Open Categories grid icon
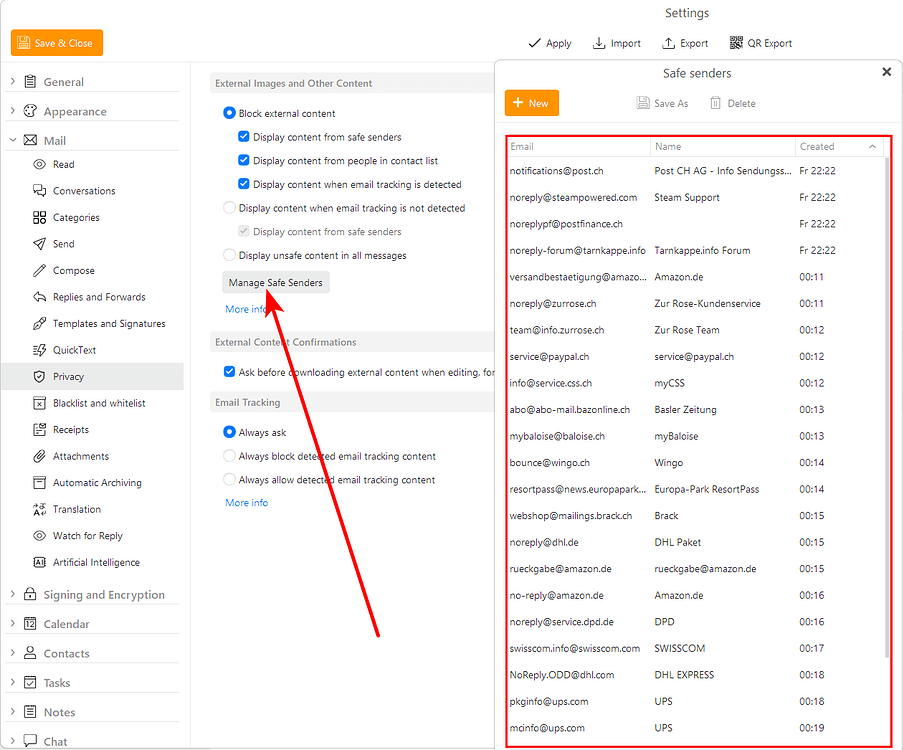This screenshot has height=750, width=903. click(x=39, y=217)
